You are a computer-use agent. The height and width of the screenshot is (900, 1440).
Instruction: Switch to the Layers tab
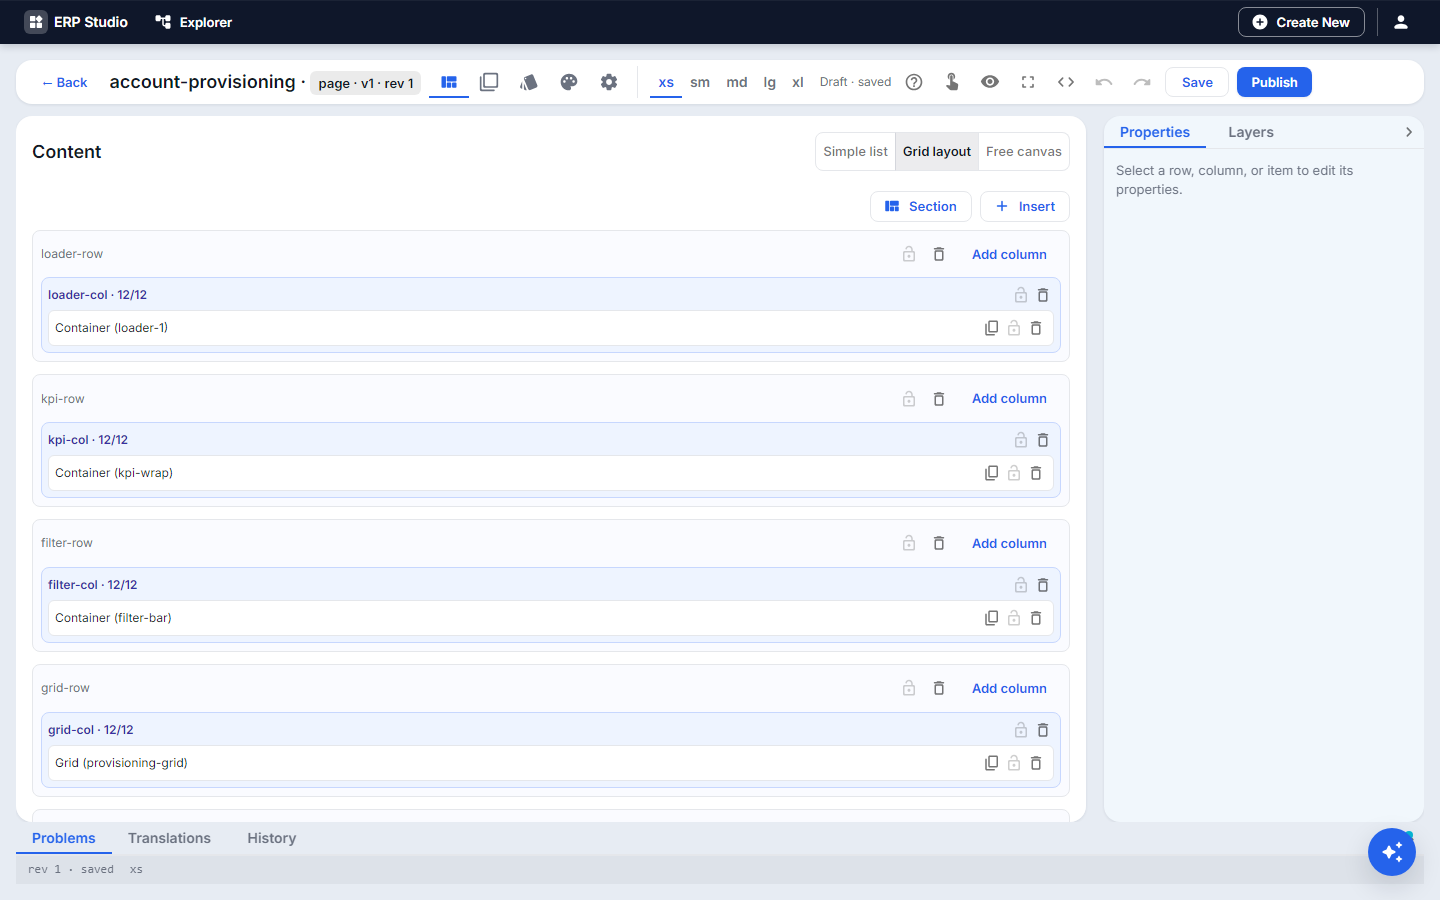(1251, 132)
